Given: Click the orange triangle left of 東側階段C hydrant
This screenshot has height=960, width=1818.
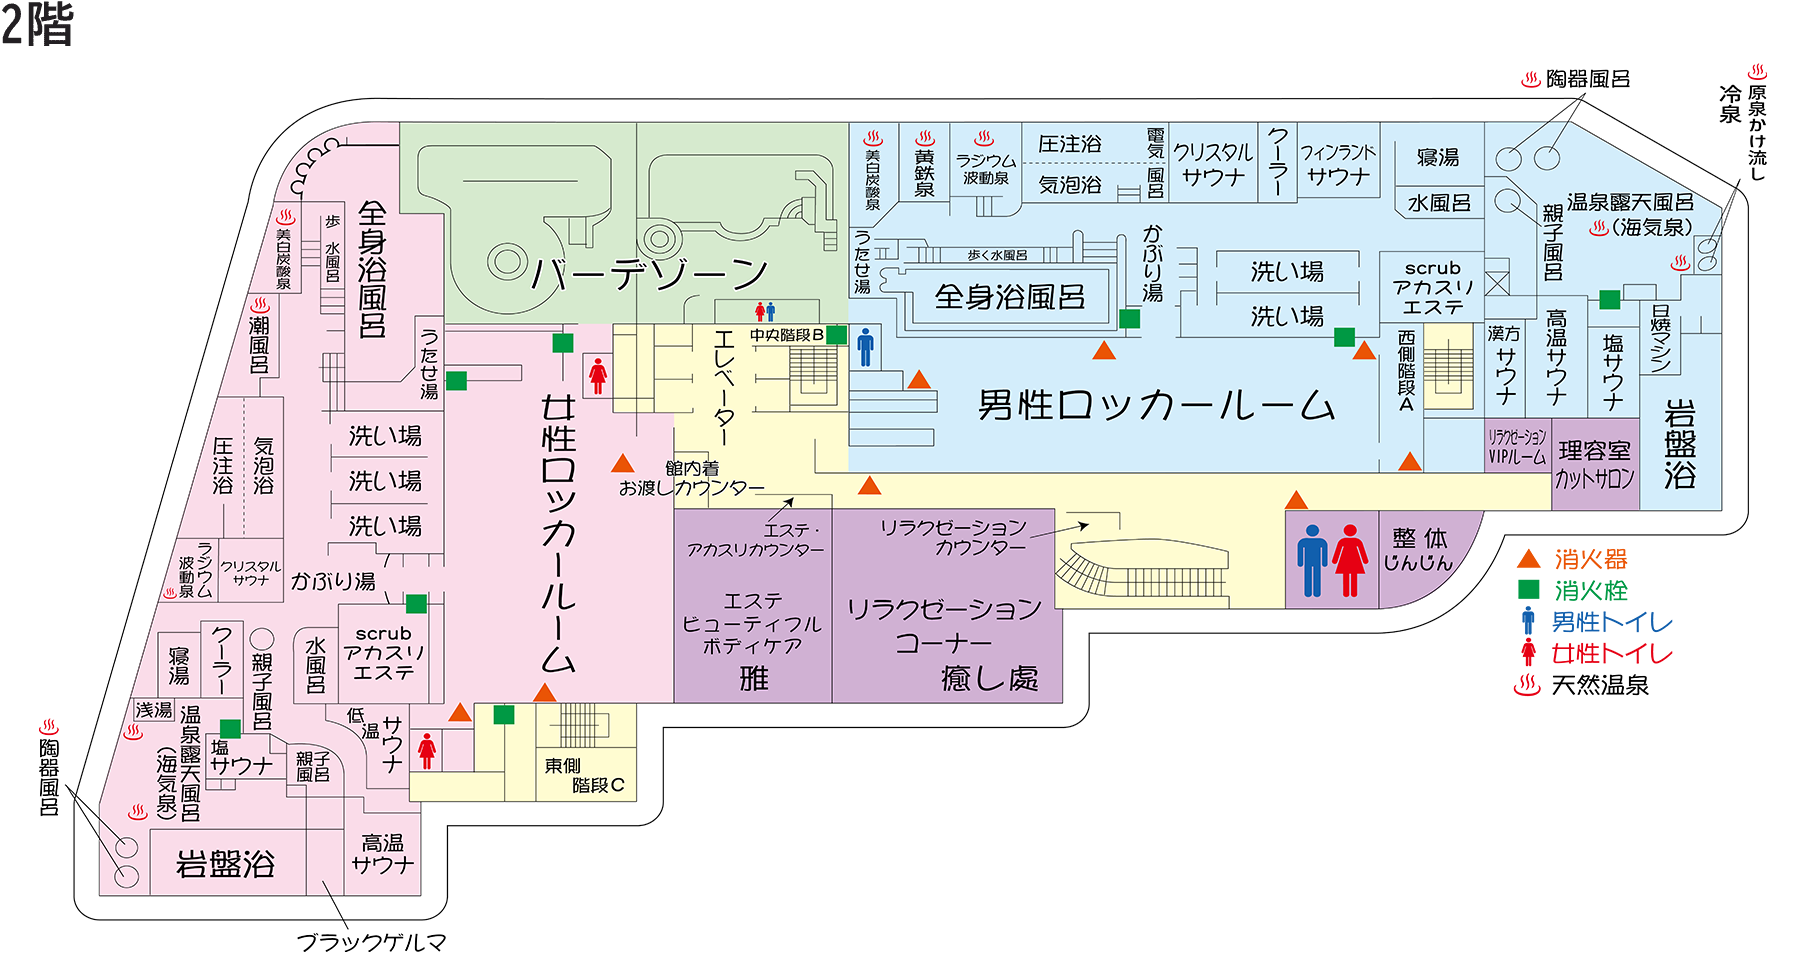Looking at the screenshot, I should [460, 712].
